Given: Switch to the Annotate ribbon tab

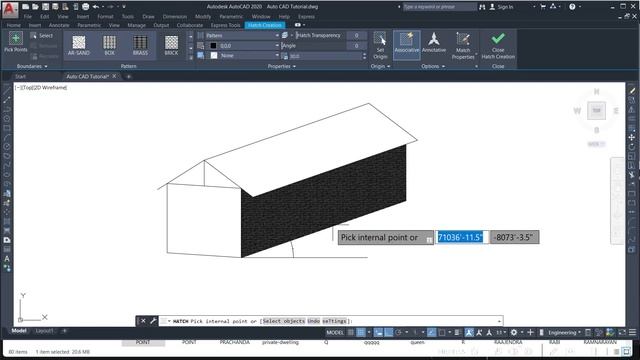Looking at the screenshot, I should coord(59,25).
